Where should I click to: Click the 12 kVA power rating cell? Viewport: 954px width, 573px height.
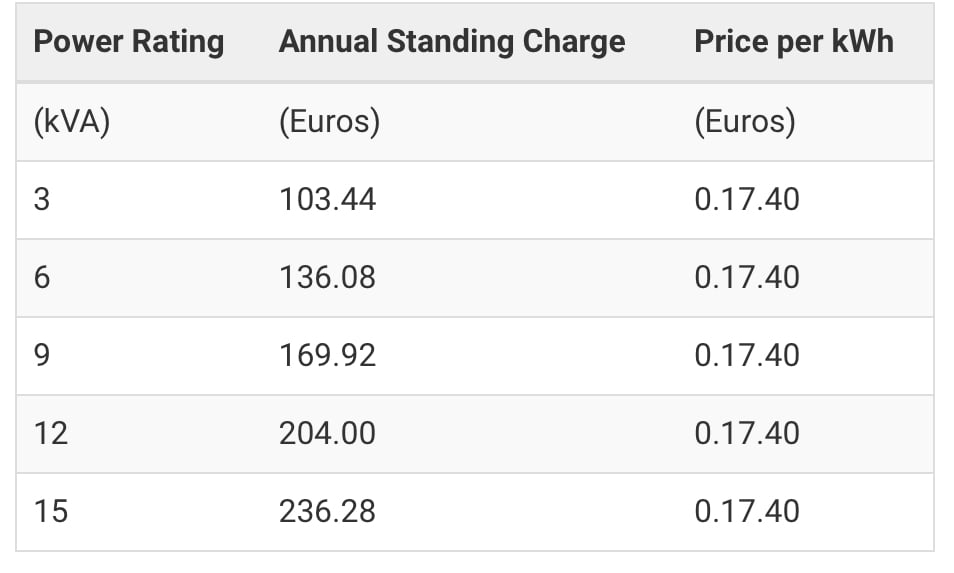click(x=50, y=434)
